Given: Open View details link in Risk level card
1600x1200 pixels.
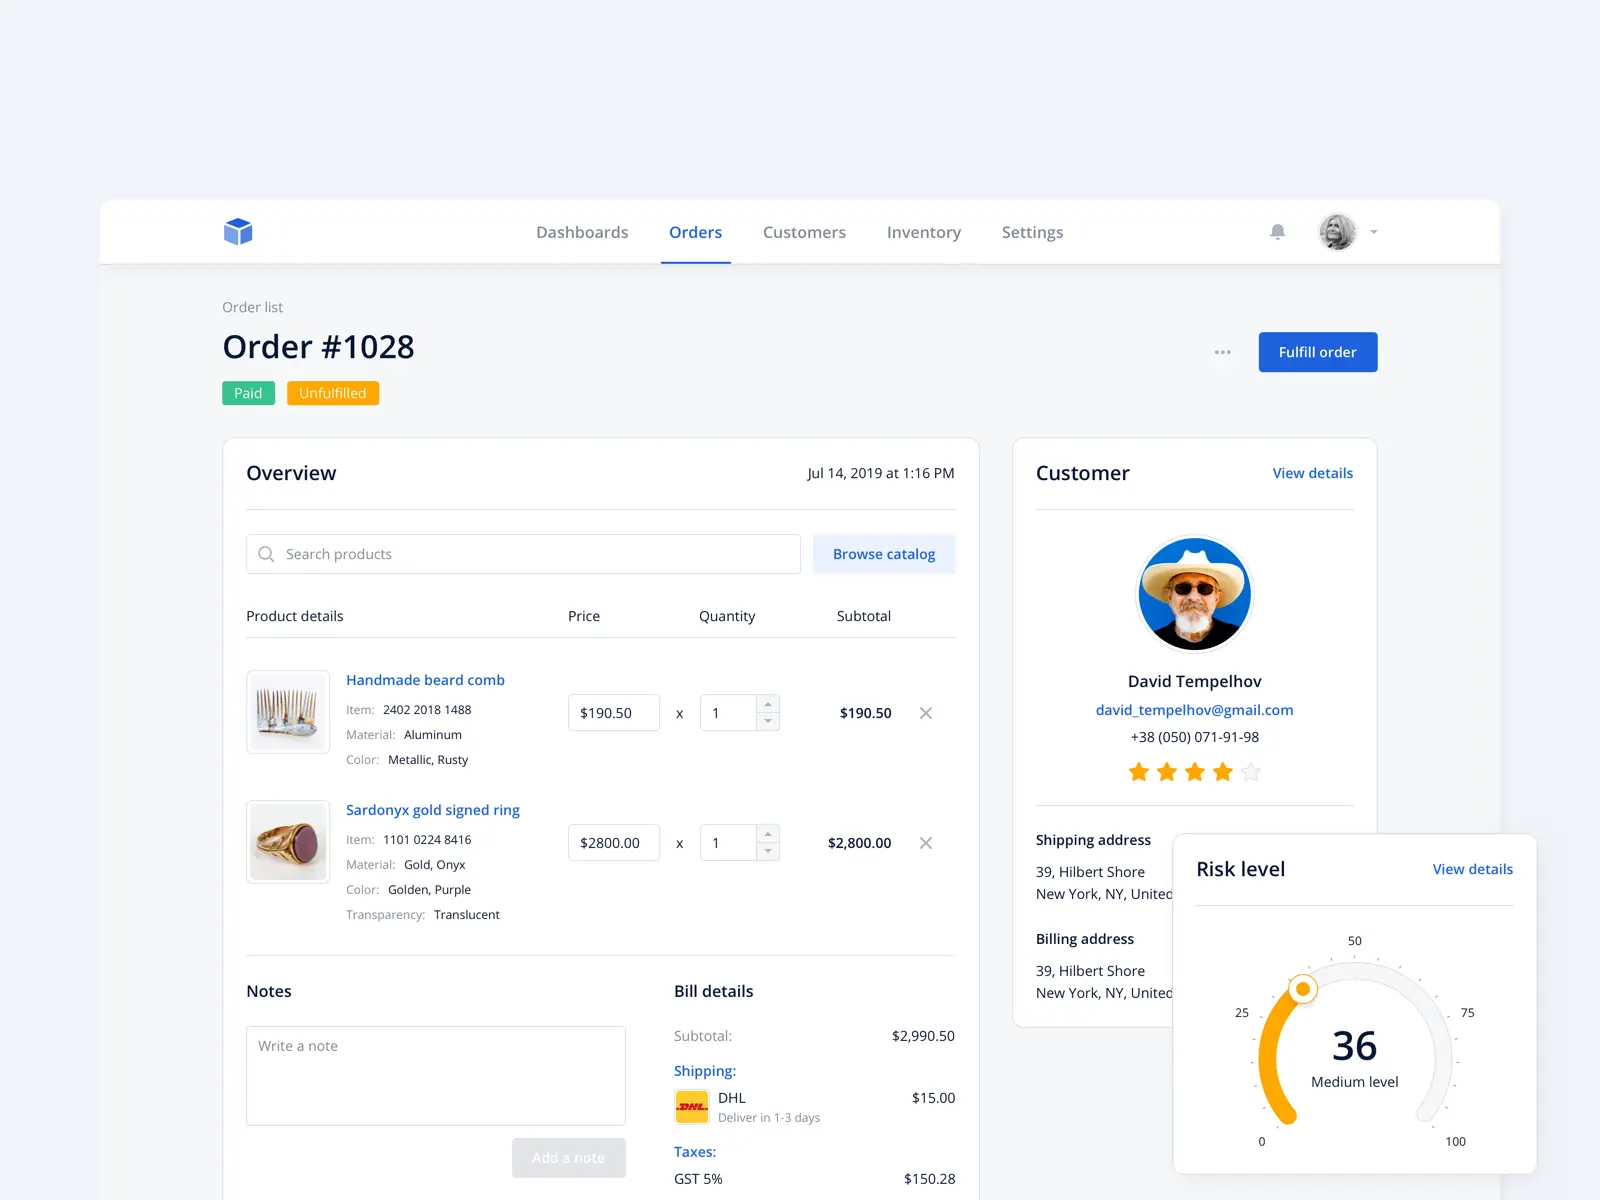Looking at the screenshot, I should coord(1472,869).
